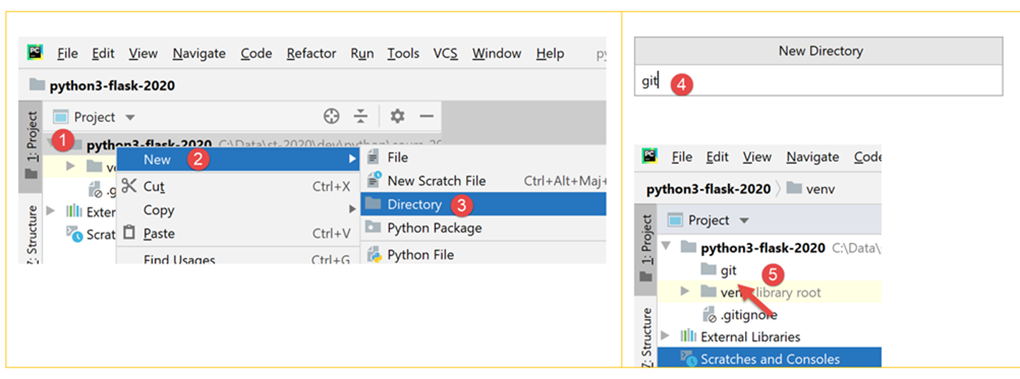
Task: Click python3-flask-2020 breadcrumb in left window
Action: click(112, 86)
